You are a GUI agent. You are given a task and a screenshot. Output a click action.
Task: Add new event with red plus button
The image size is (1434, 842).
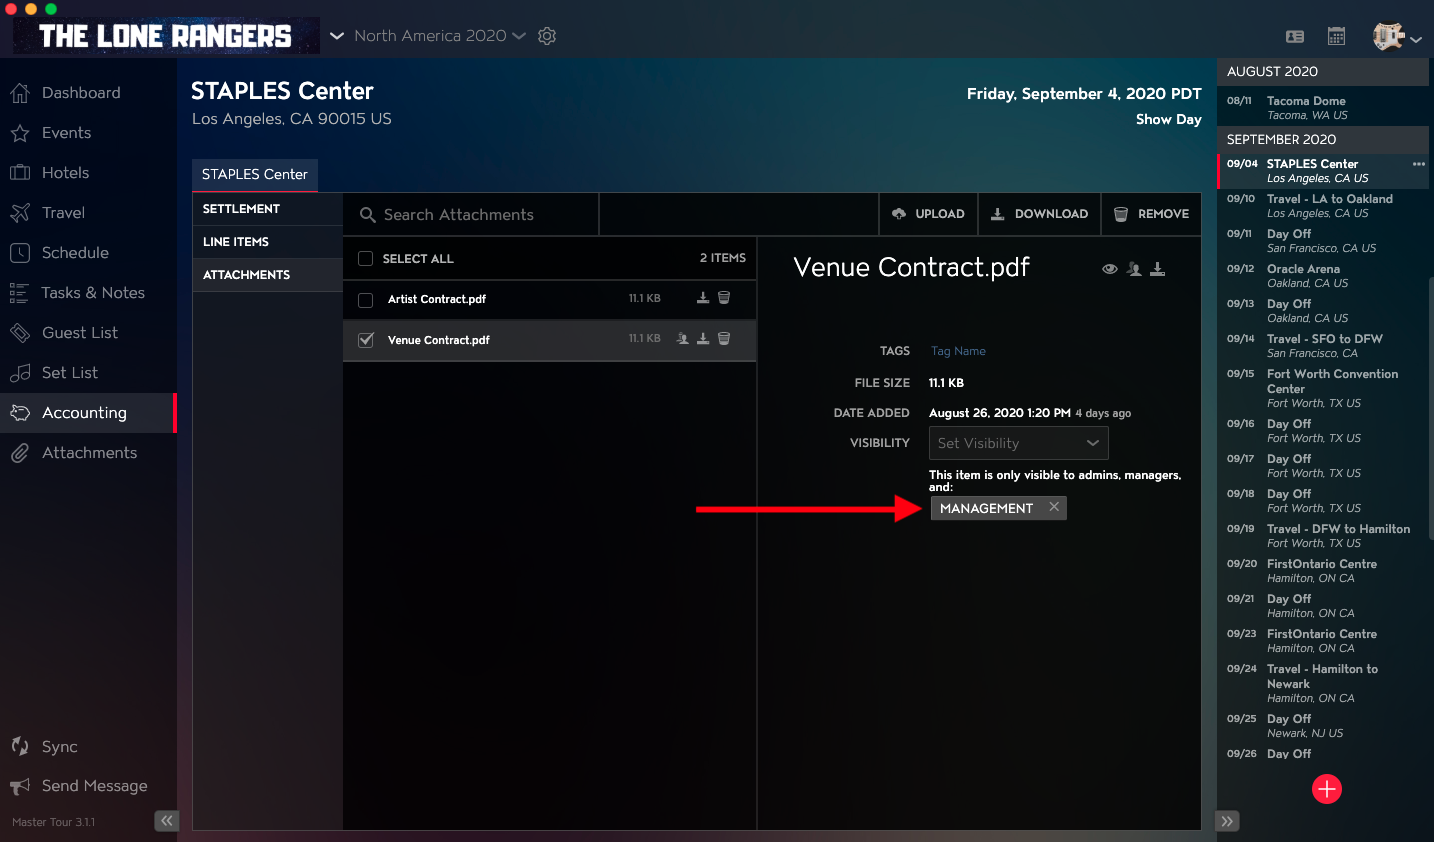pos(1327,789)
